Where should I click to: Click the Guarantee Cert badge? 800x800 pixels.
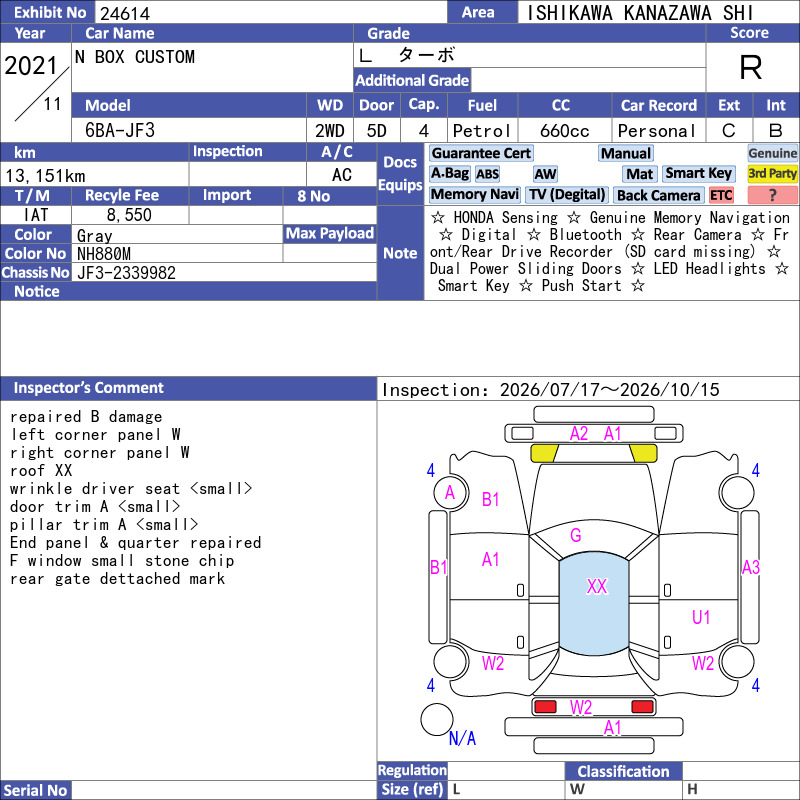(481, 153)
